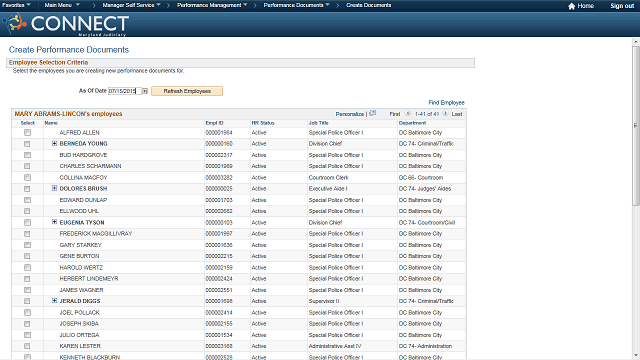Click the page vertical scrollbar thumb

(636, 126)
